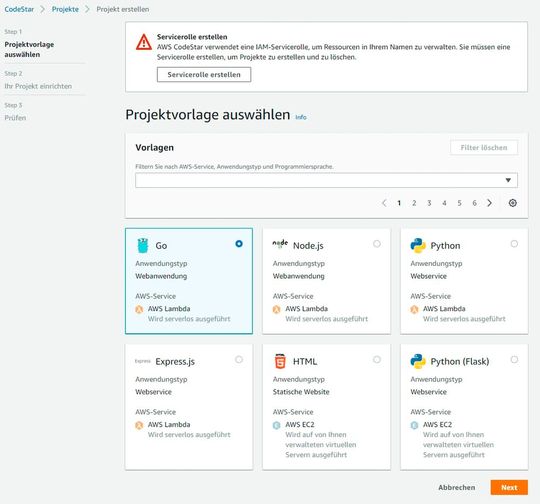Select the Go template radio button
Screen dimensions: 540x504
pos(239,244)
